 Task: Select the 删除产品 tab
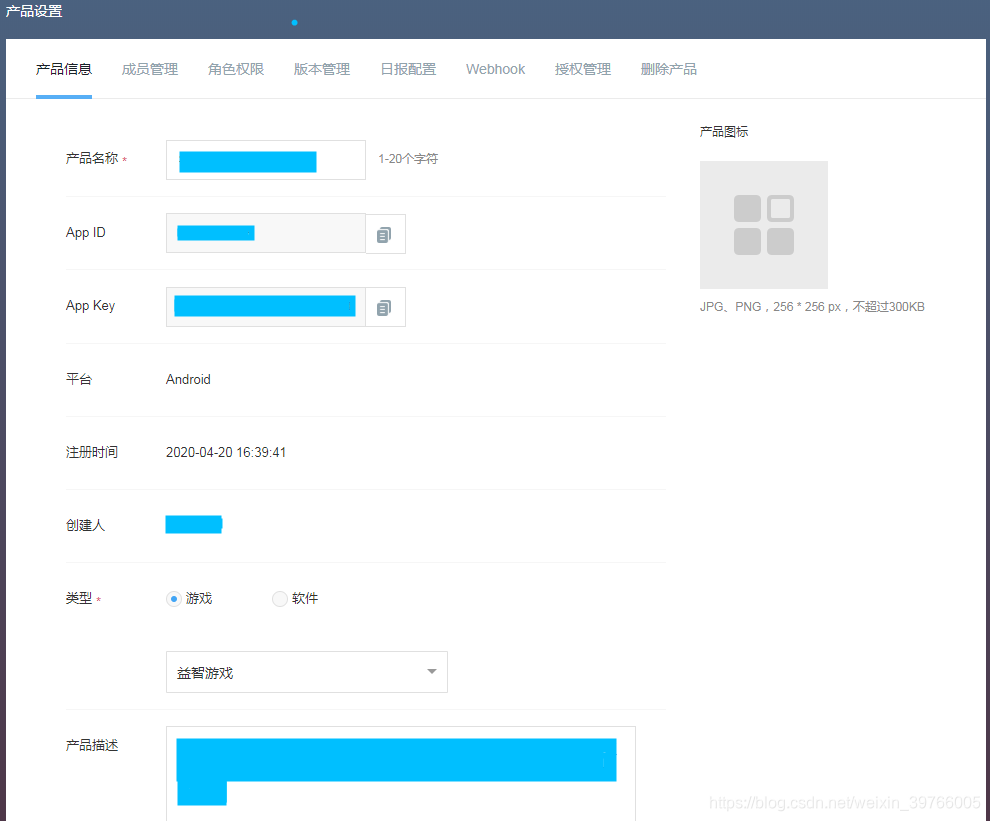(x=668, y=69)
